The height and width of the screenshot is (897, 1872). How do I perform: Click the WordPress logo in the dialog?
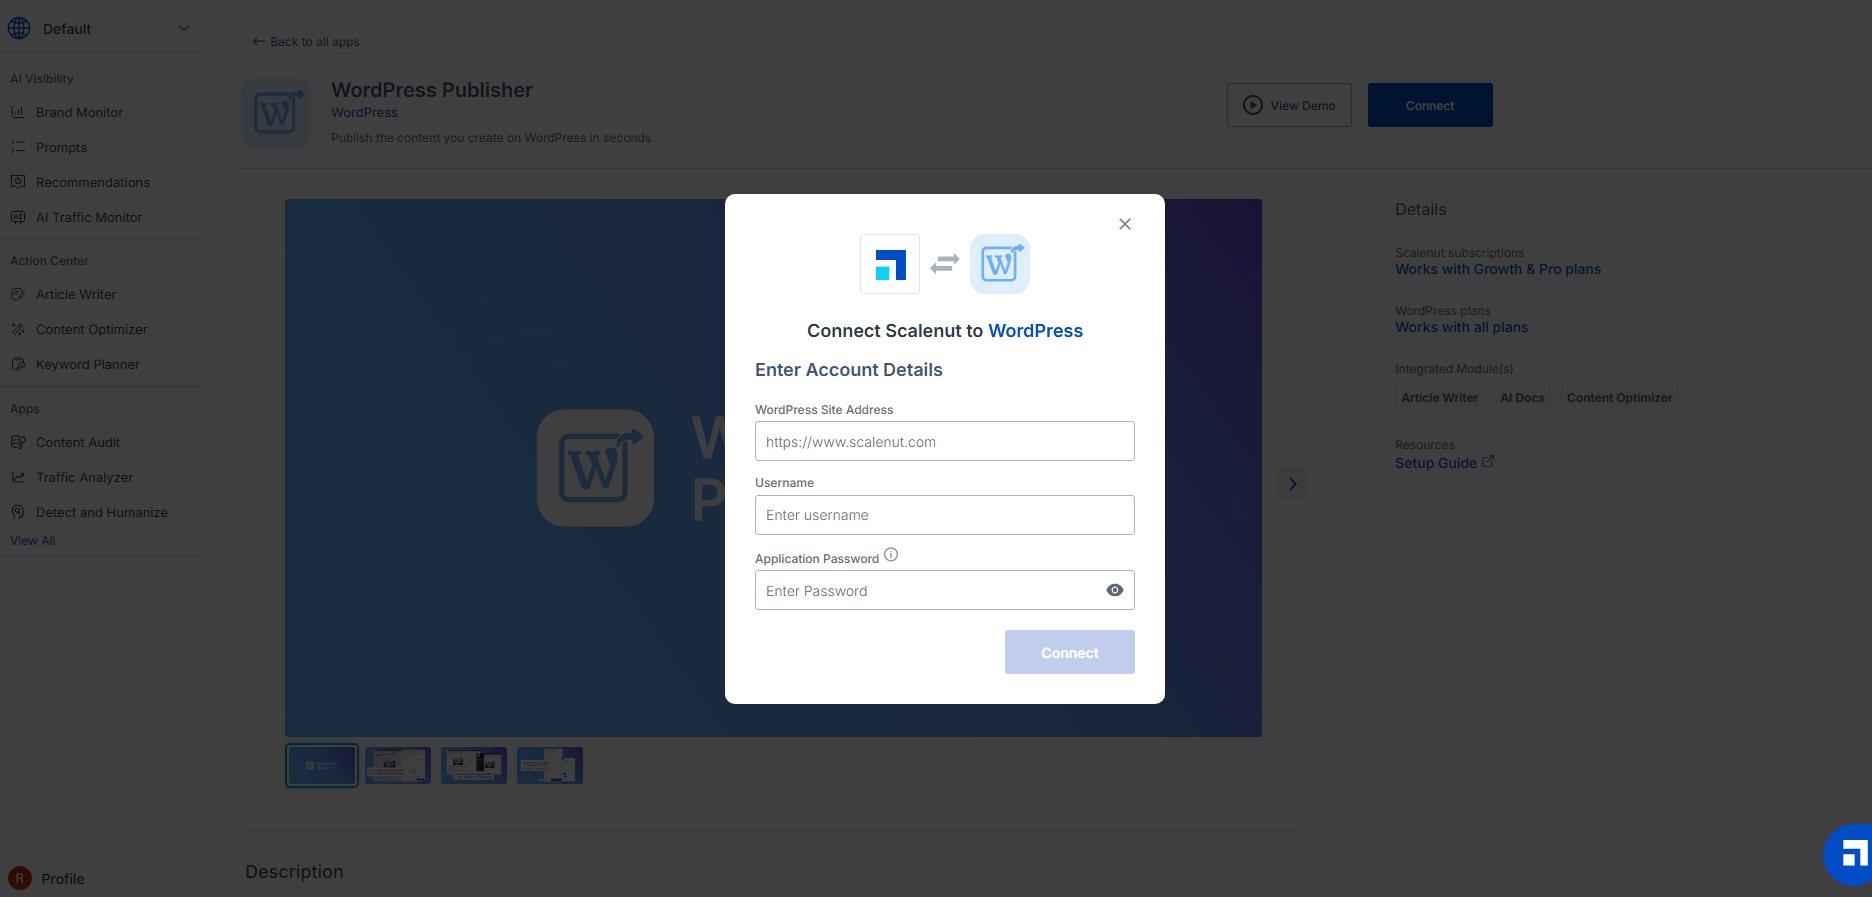[999, 264]
